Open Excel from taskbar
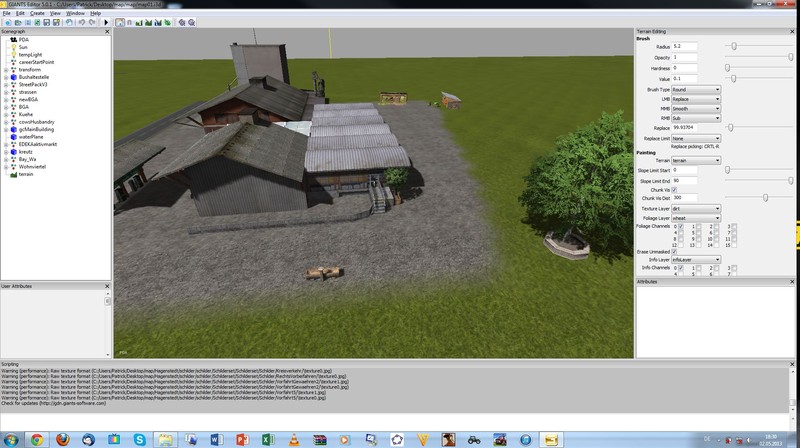Viewport: 800px width, 448px height. coord(268,439)
